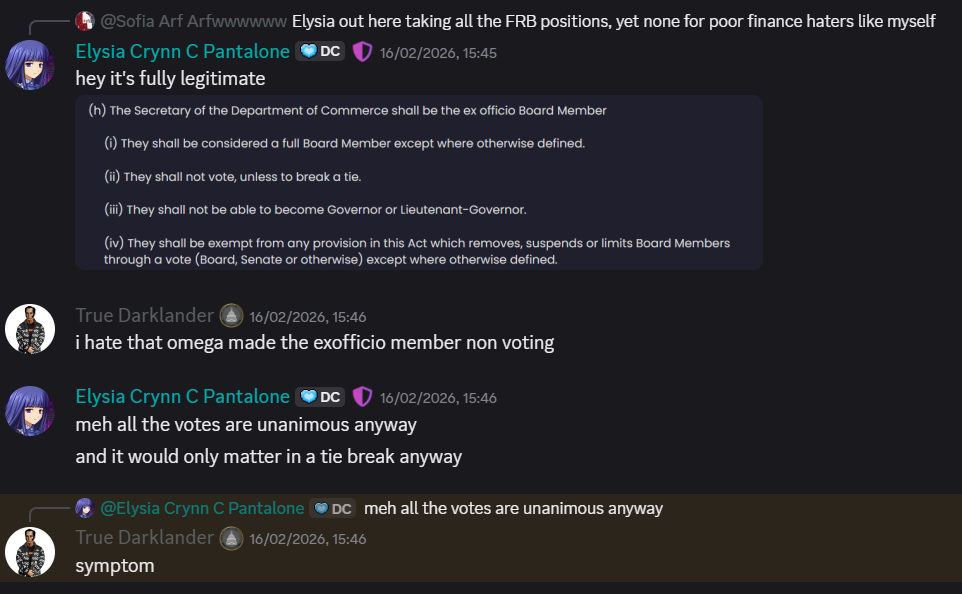Screen dimensions: 962x594
Task: Click the DC tag badge above the unanimous message
Action: click(x=320, y=397)
